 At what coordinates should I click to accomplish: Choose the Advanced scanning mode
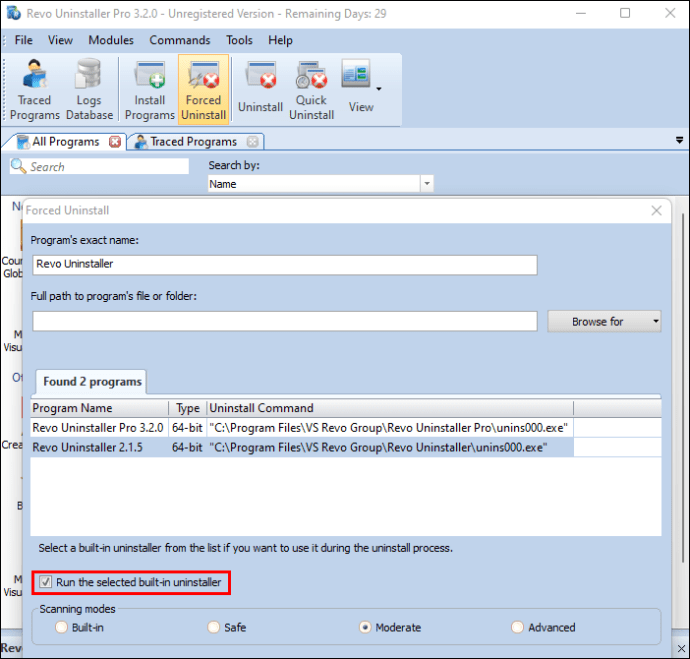[518, 627]
